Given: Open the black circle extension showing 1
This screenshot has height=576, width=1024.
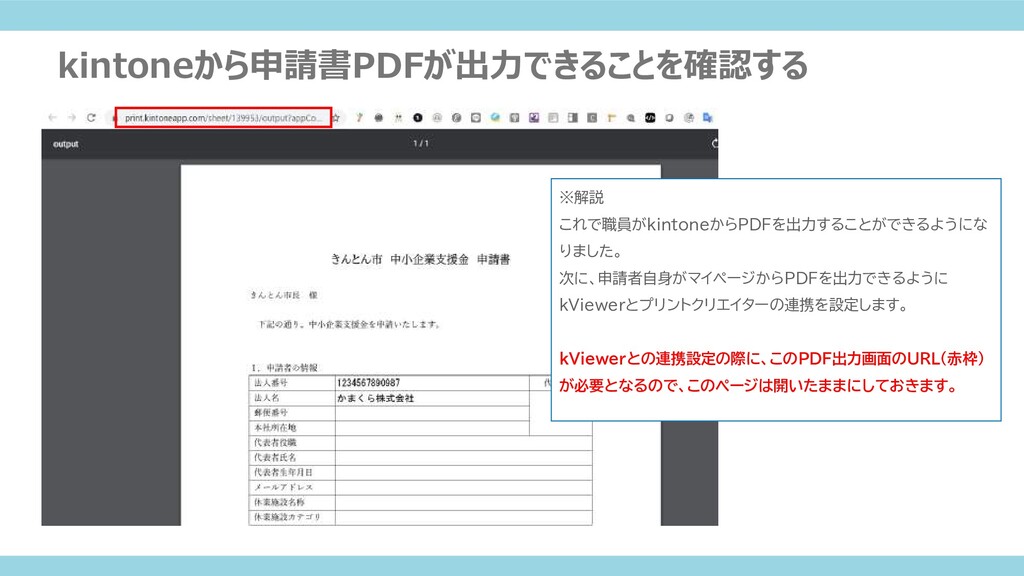Looking at the screenshot, I should point(418,118).
